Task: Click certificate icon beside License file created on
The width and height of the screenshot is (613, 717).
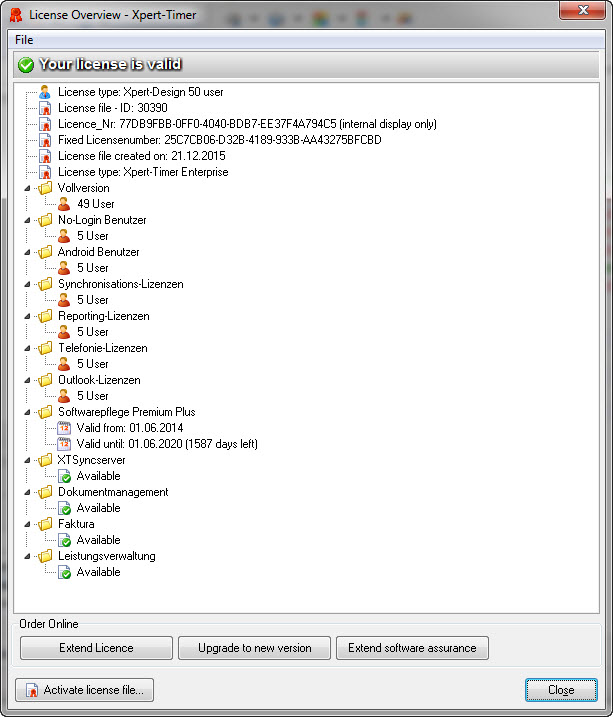Action: point(45,156)
